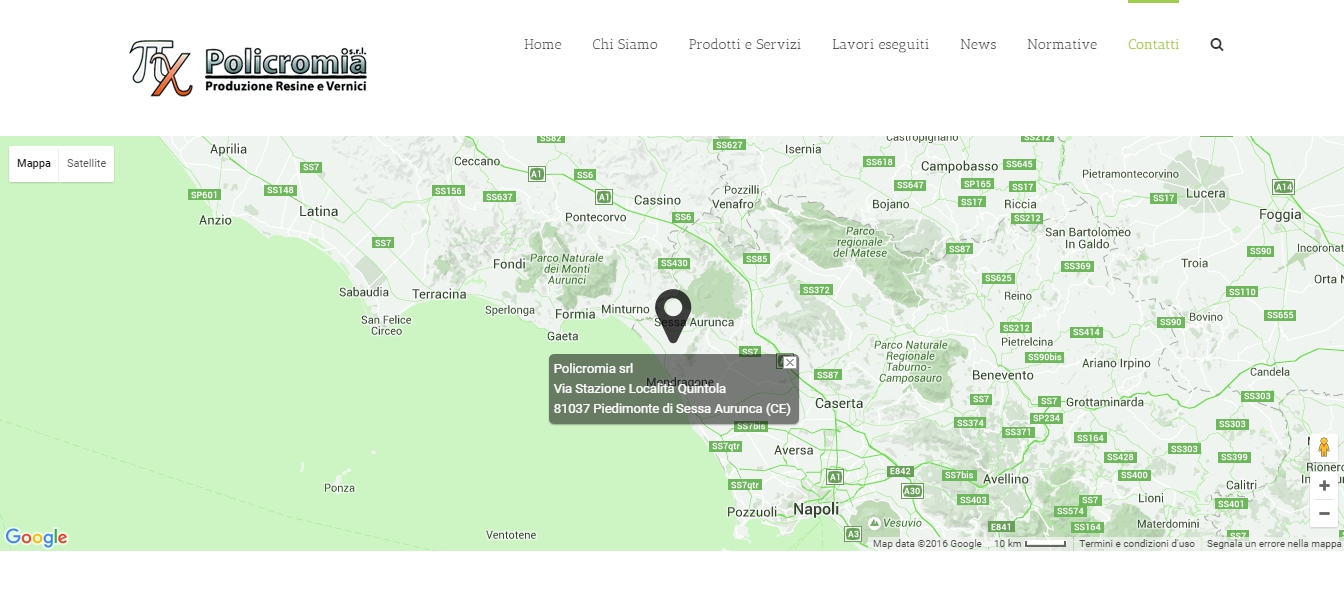The width and height of the screenshot is (1344, 593).
Task: Click the Policromia company logo
Action: (249, 68)
